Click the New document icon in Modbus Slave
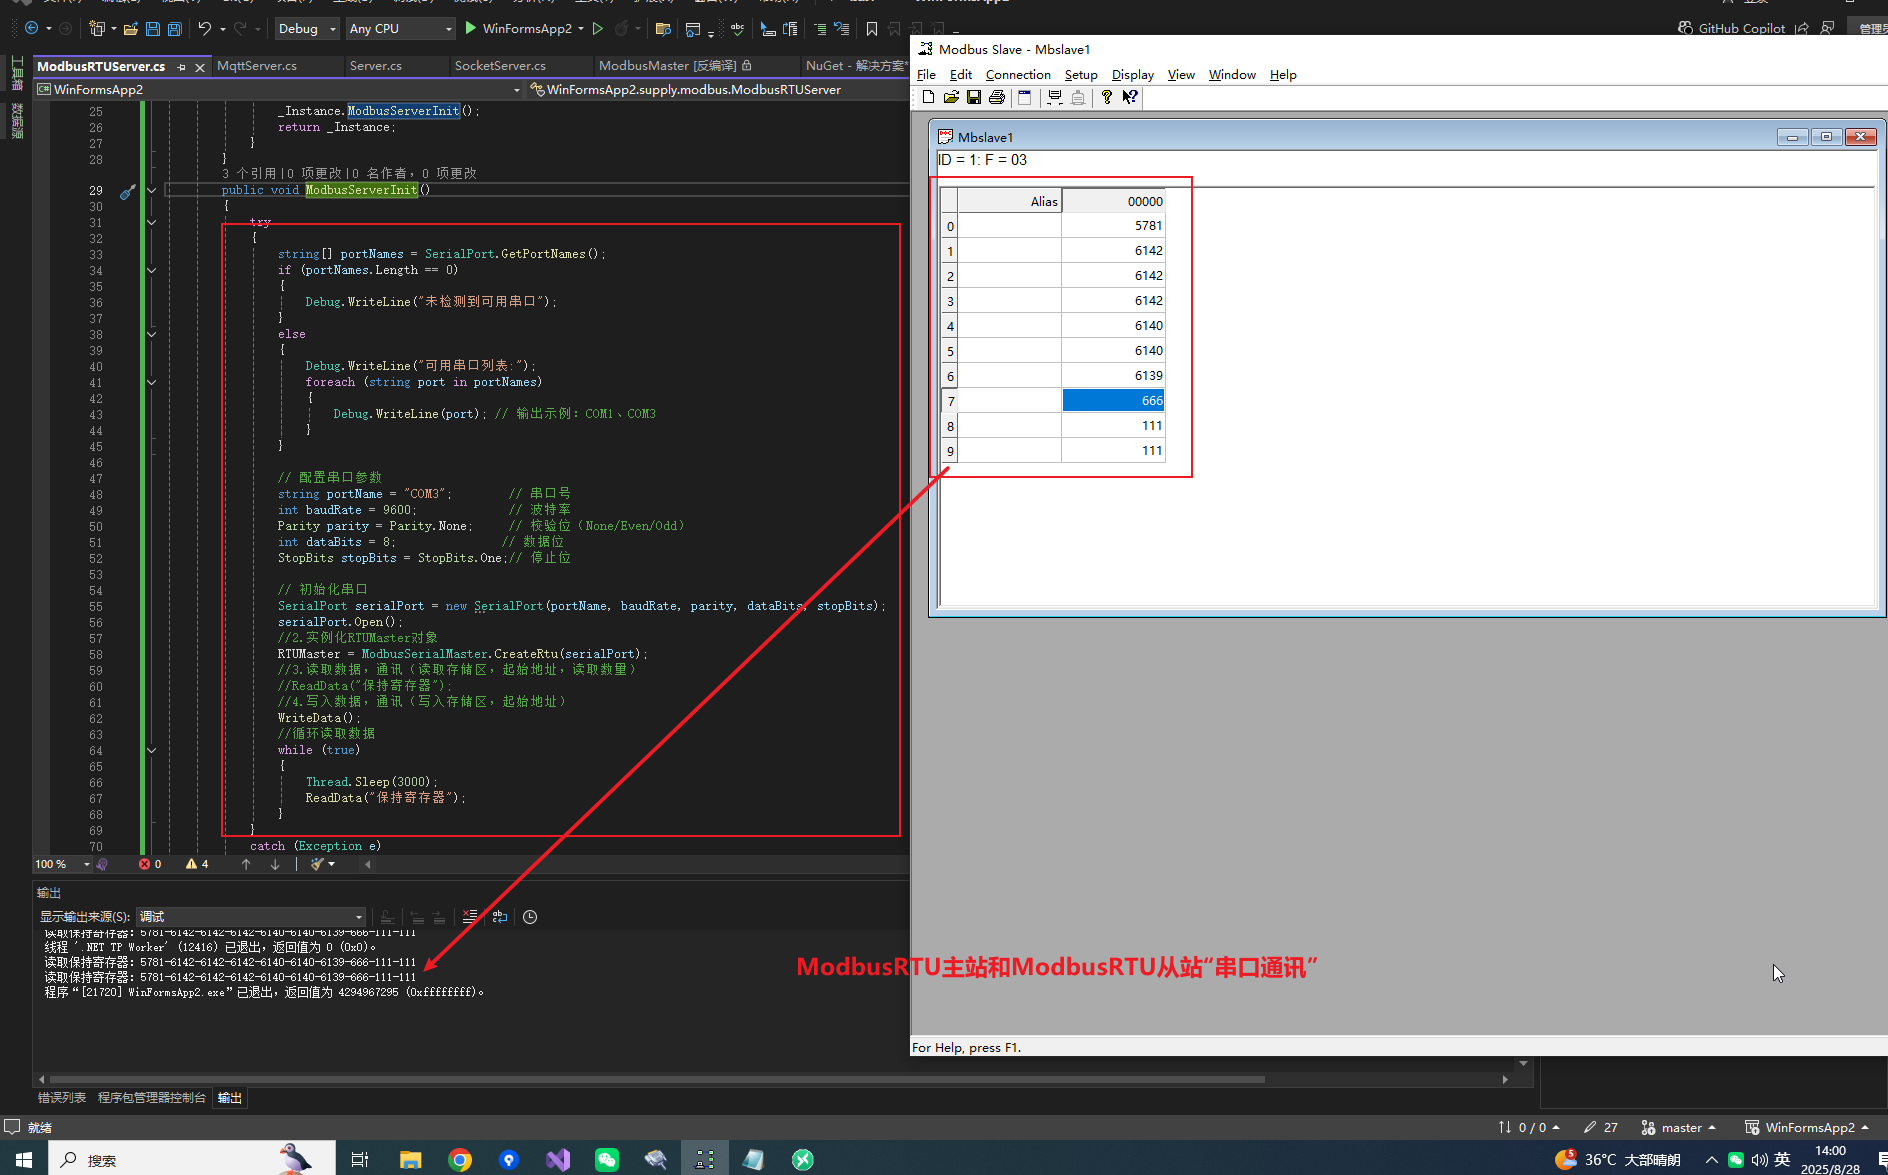The image size is (1888, 1175). (928, 97)
